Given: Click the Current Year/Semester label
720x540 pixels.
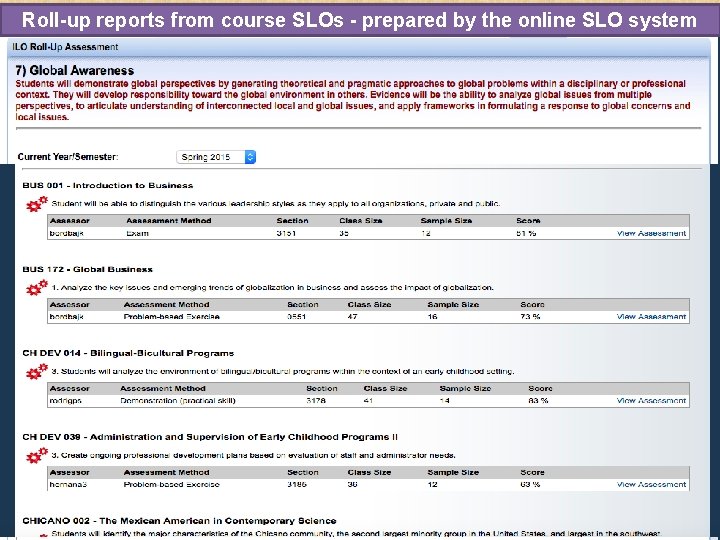Looking at the screenshot, I should click(x=68, y=157).
